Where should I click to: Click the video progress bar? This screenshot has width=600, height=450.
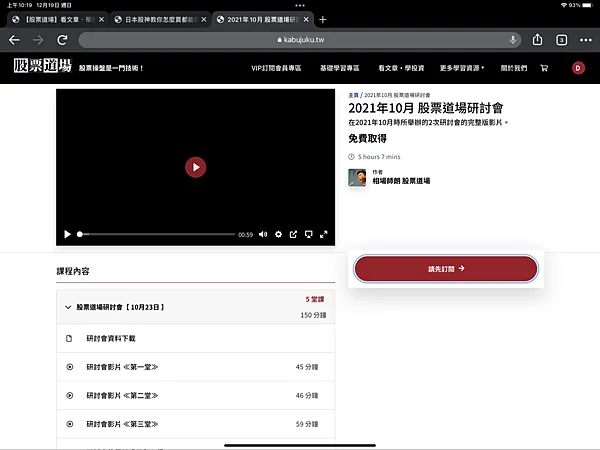click(156, 234)
